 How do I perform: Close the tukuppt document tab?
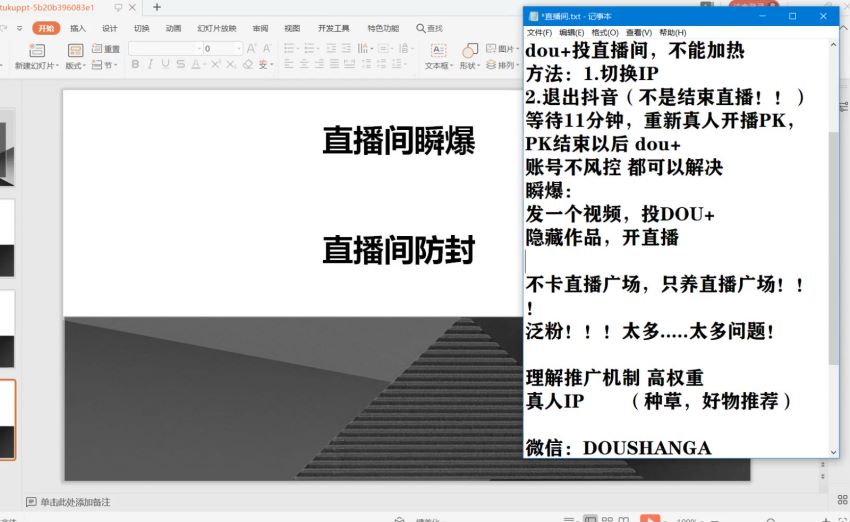click(x=132, y=8)
